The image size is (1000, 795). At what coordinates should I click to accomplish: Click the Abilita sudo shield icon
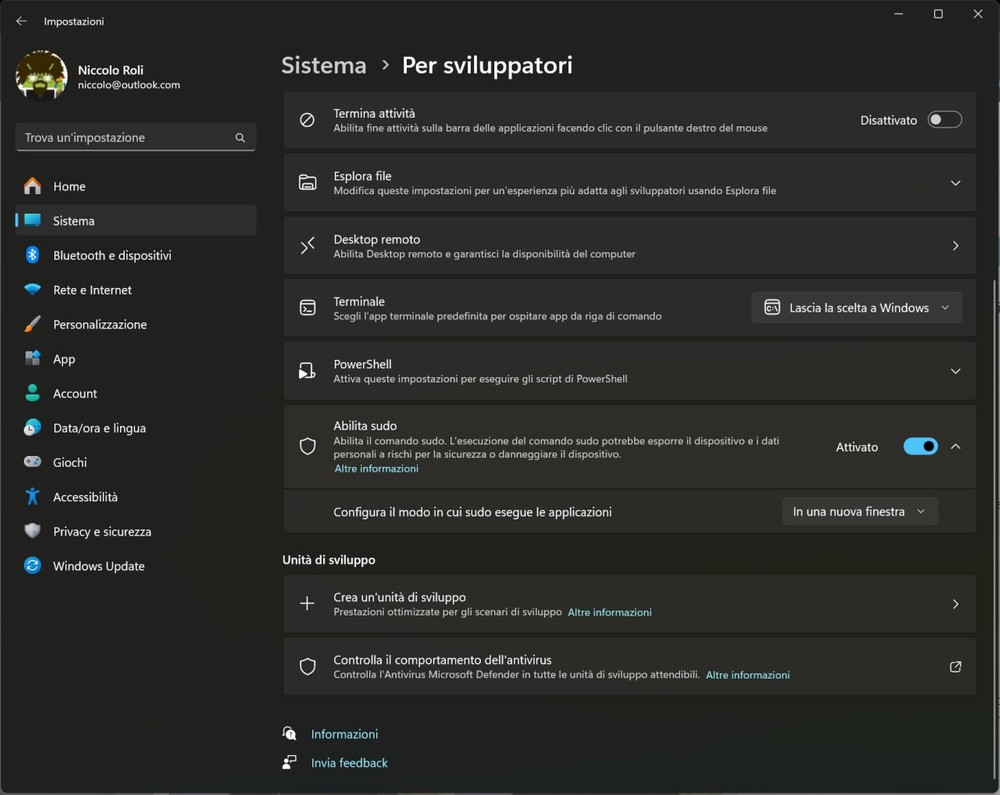tap(308, 447)
